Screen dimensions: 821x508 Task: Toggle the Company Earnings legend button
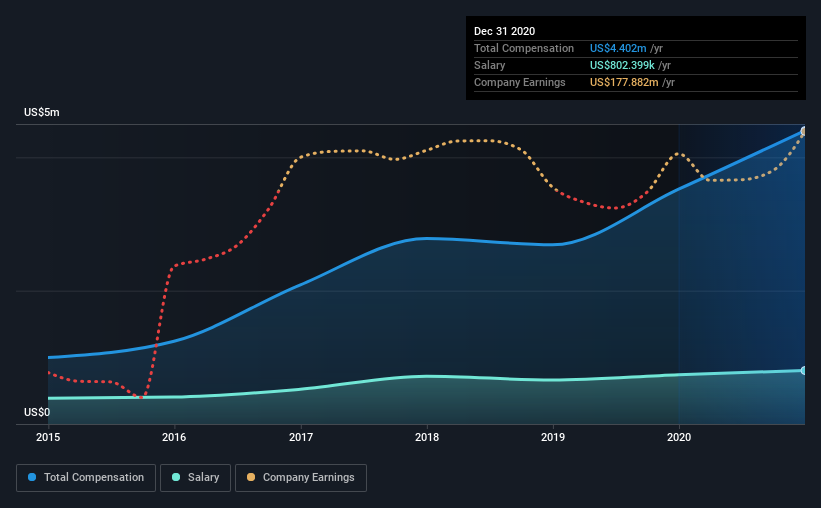pyautogui.click(x=301, y=478)
